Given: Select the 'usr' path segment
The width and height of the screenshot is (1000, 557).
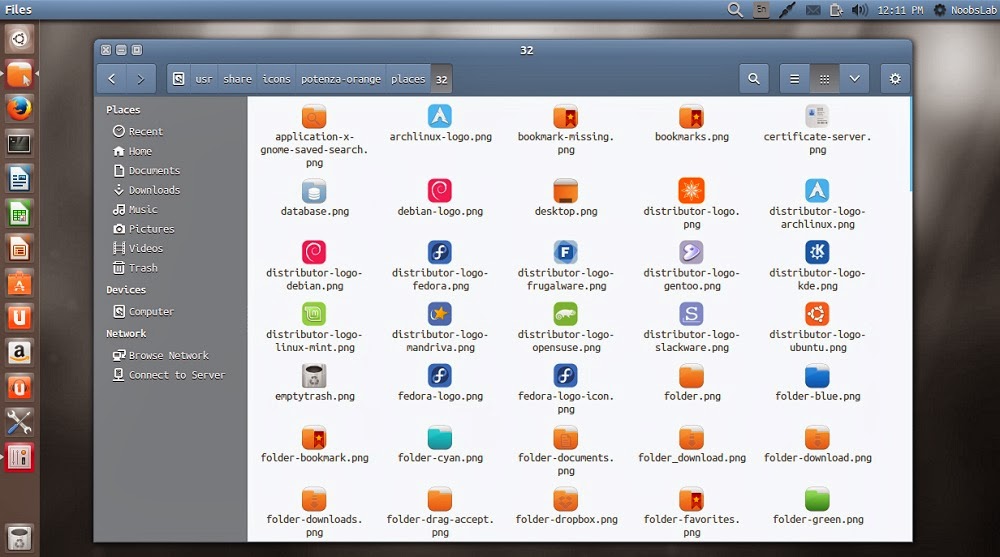Looking at the screenshot, I should (203, 79).
